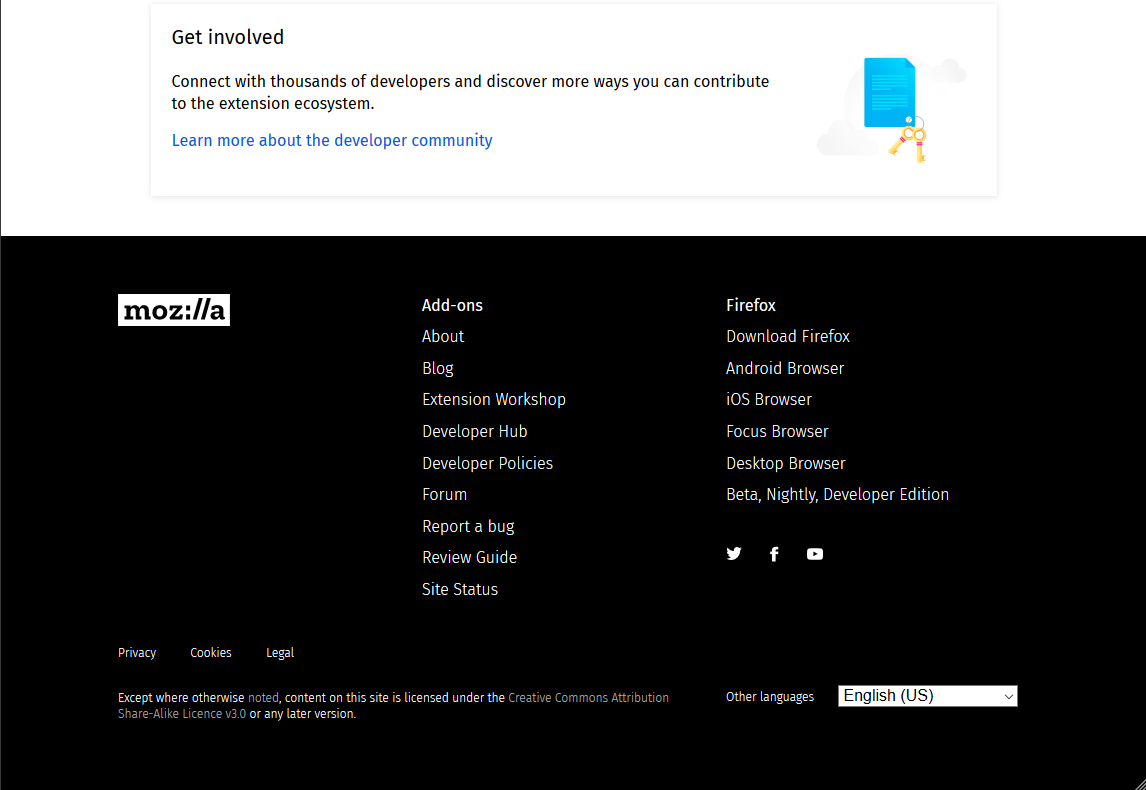The image size is (1146, 790).
Task: Click the mozilla logo in the footer
Action: (x=173, y=309)
